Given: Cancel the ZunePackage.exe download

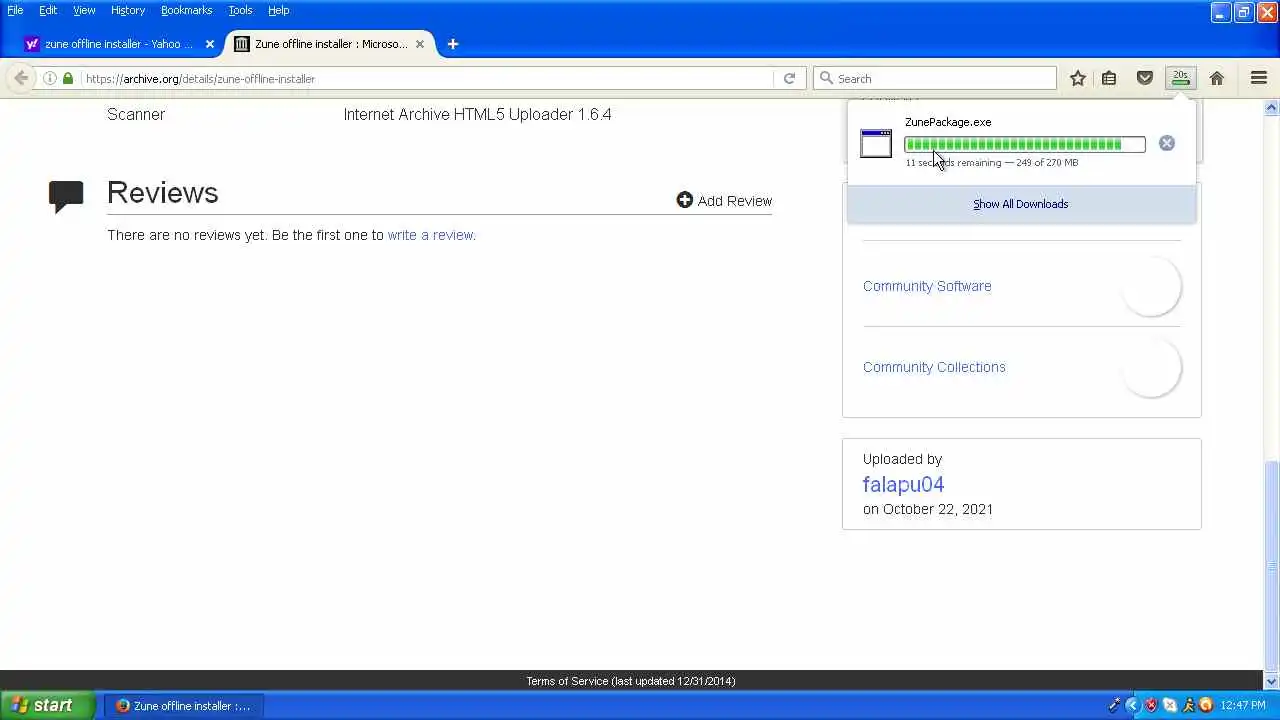Looking at the screenshot, I should (1166, 143).
